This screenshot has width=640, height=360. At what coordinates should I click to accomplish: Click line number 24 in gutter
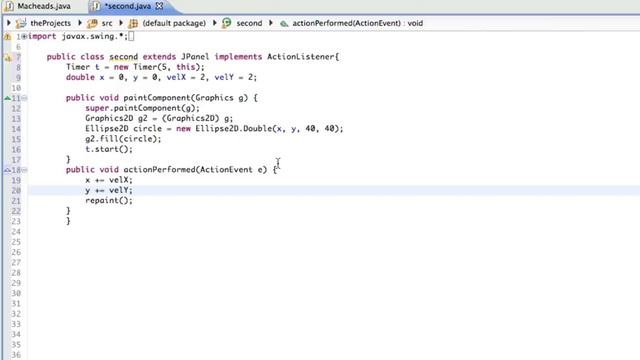[x=16, y=231]
